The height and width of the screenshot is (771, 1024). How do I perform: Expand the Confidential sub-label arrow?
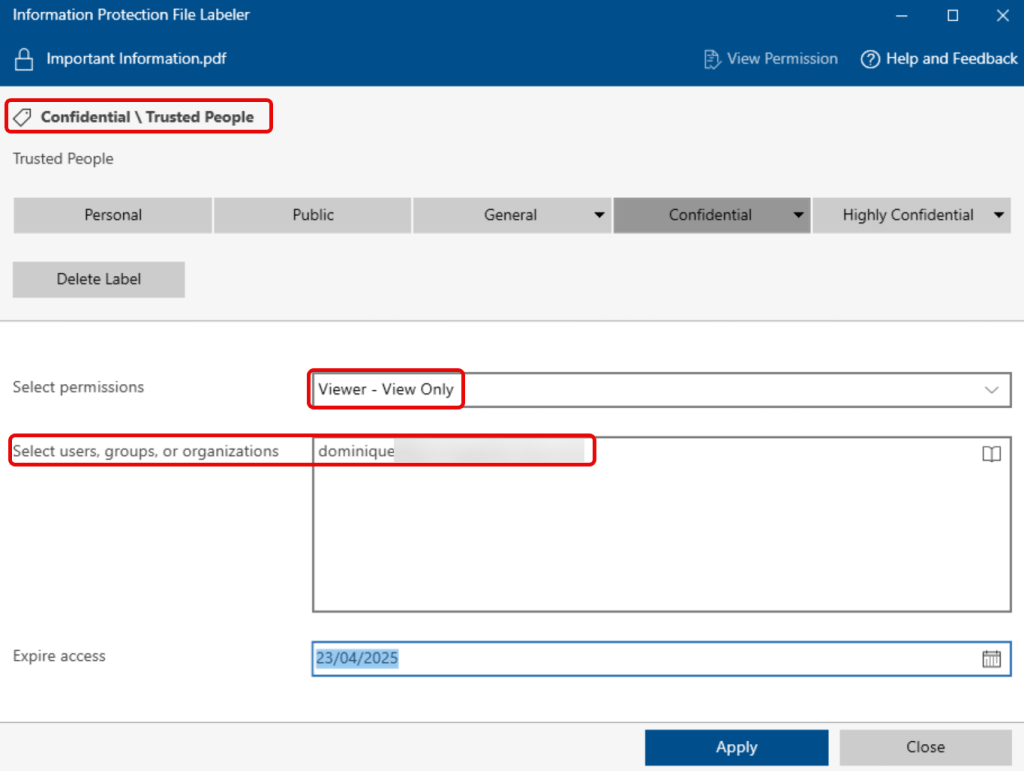click(798, 215)
